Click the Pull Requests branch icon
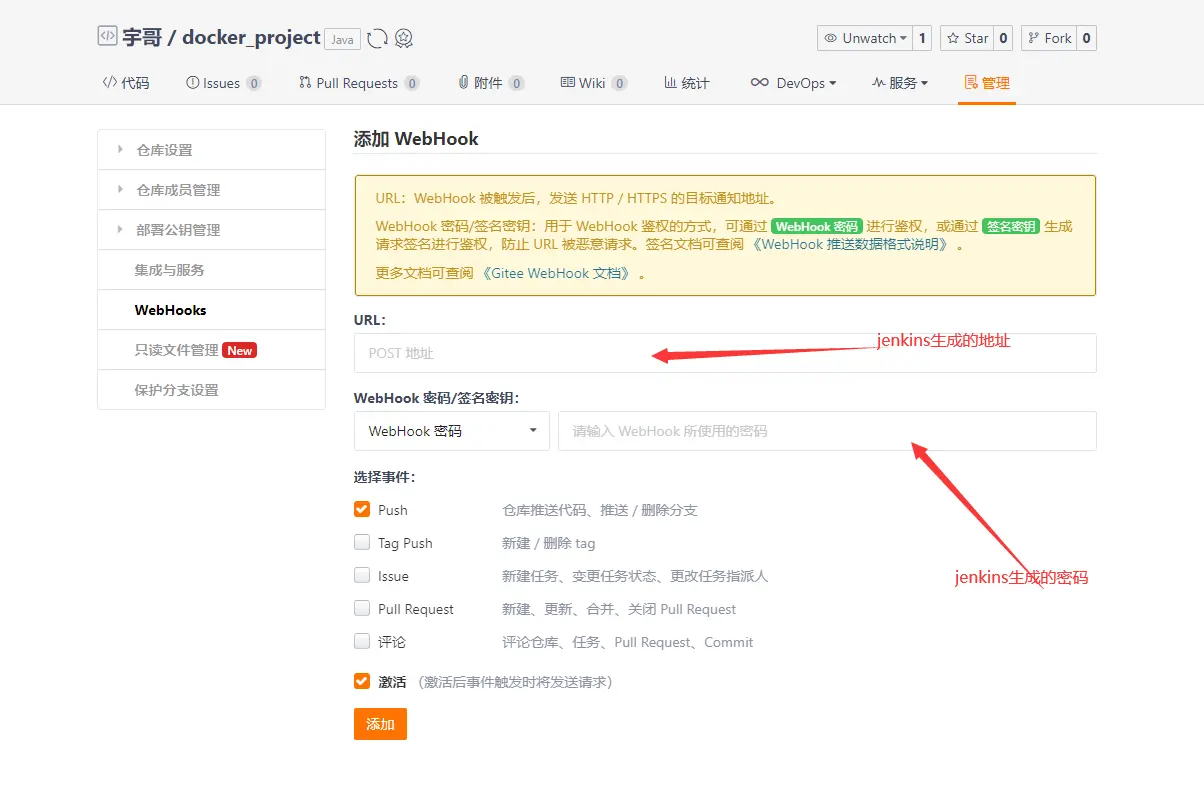1204x810 pixels. pos(305,83)
